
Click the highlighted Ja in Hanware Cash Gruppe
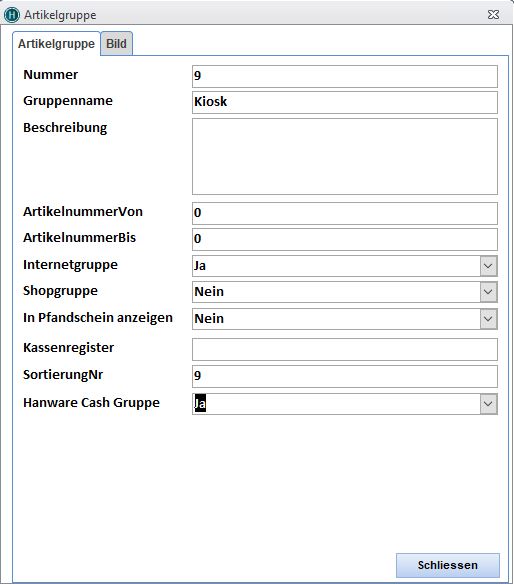tap(200, 404)
